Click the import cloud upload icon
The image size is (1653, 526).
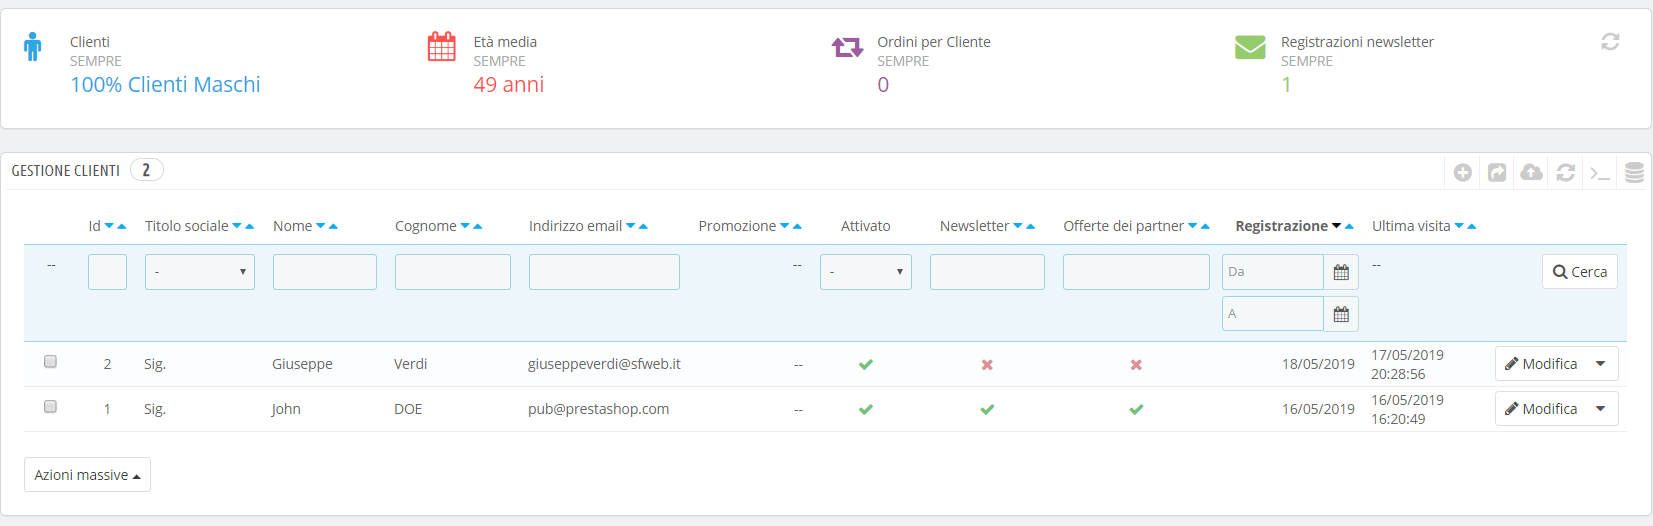point(1531,173)
